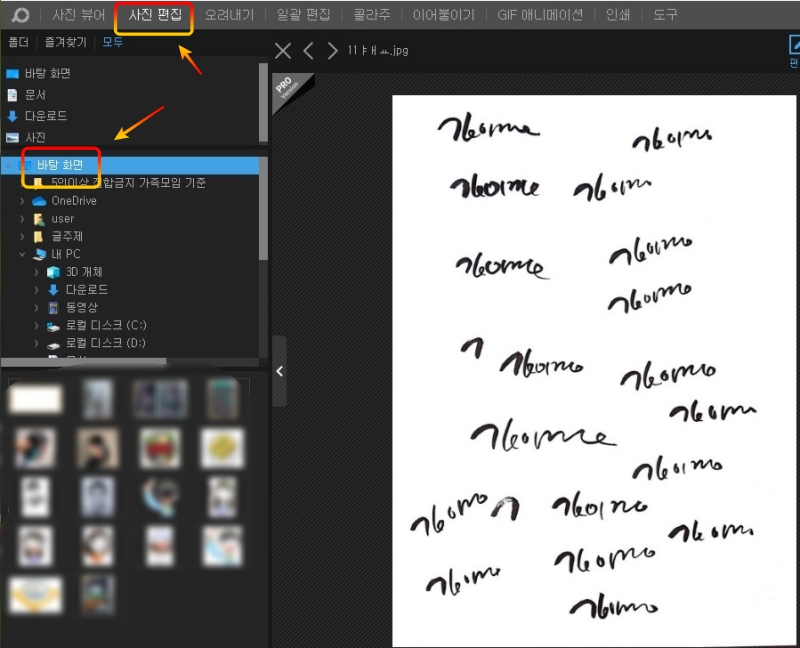The height and width of the screenshot is (648, 800).
Task: Expand the OneDrive node
Action: pos(22,201)
